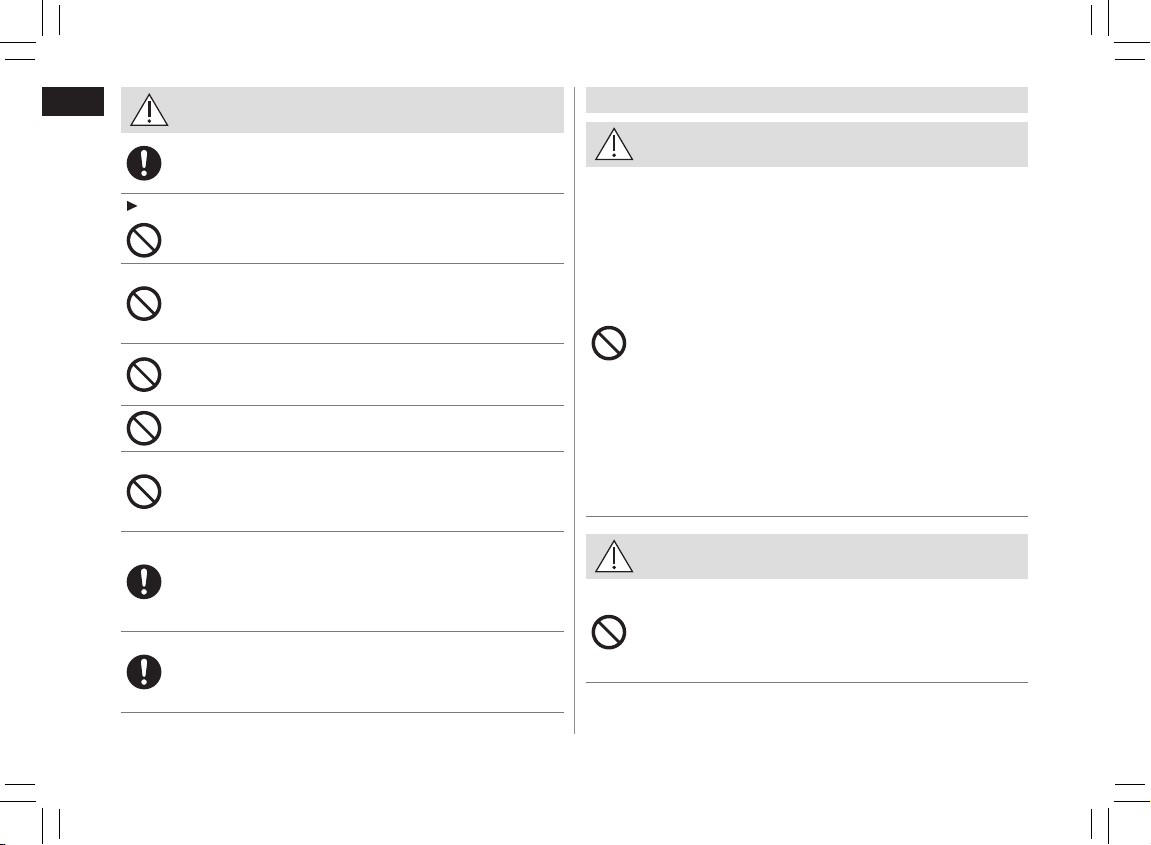Image resolution: width=1151 pixels, height=845 pixels.
Task: Select the exclamation icon under the left warning header
Action: tap(144, 163)
